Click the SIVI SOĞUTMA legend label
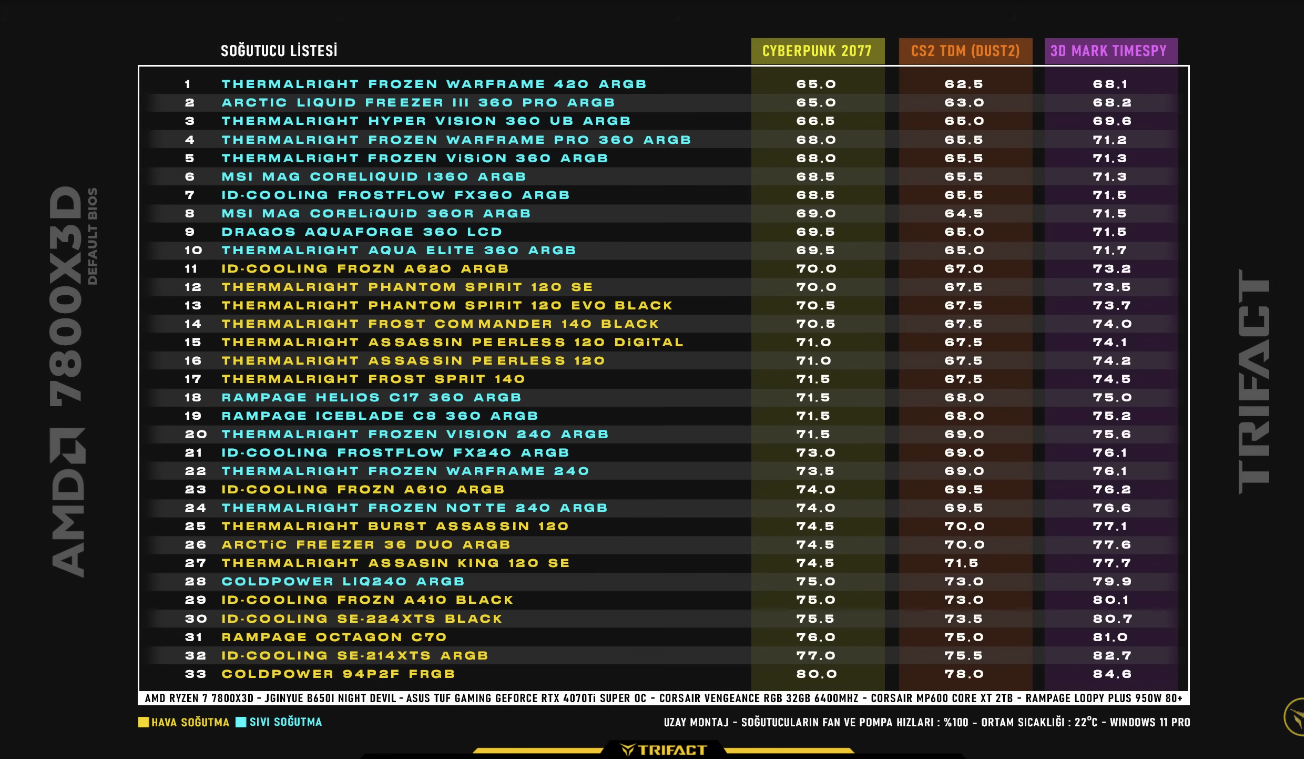 [285, 722]
